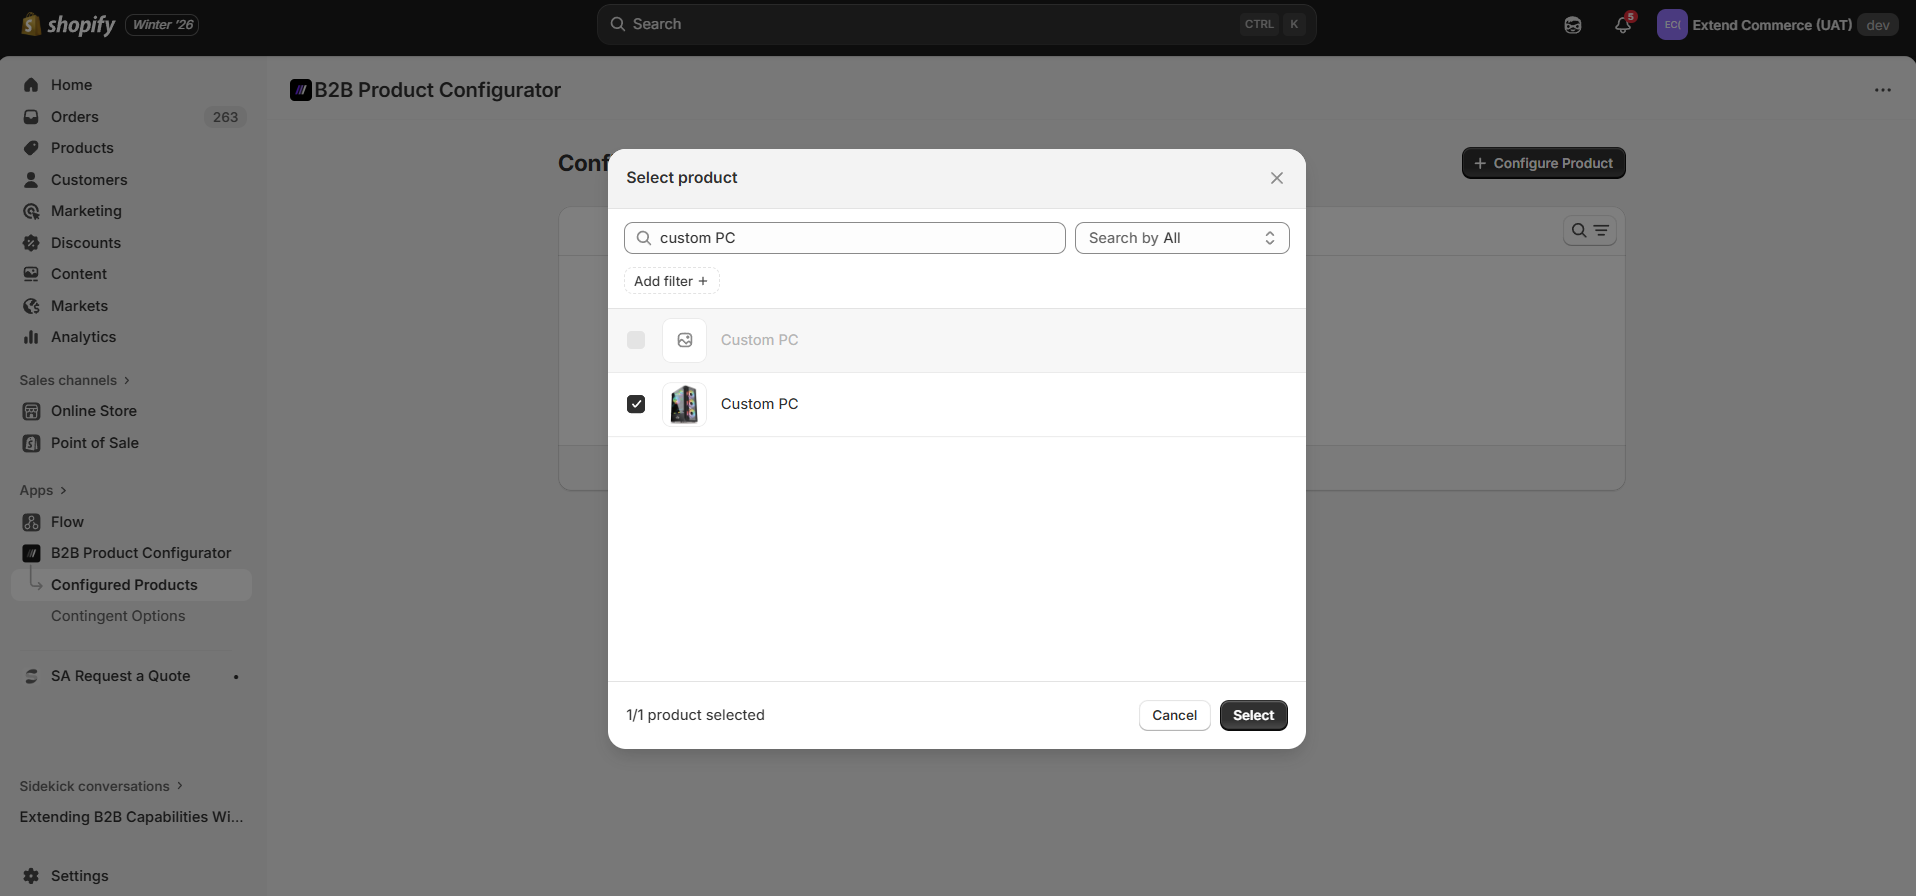The image size is (1916, 896).
Task: Open Flow app icon in sidebar
Action: [x=31, y=522]
